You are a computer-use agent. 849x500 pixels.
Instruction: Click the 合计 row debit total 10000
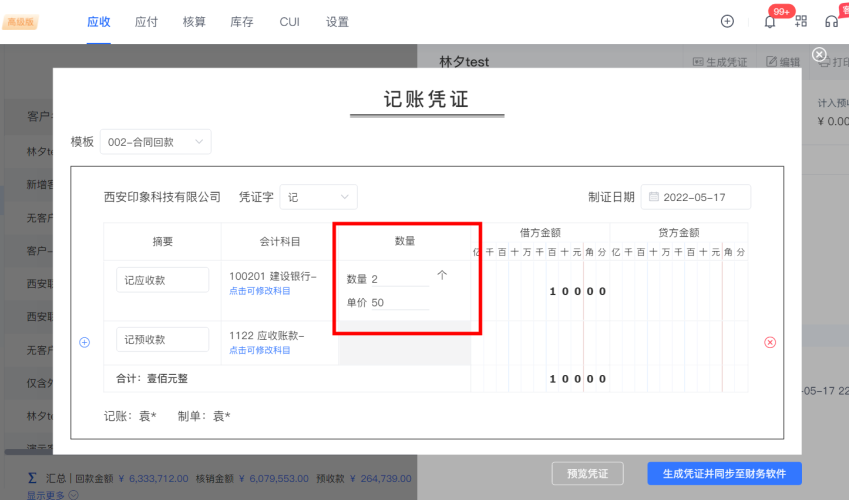coord(577,379)
